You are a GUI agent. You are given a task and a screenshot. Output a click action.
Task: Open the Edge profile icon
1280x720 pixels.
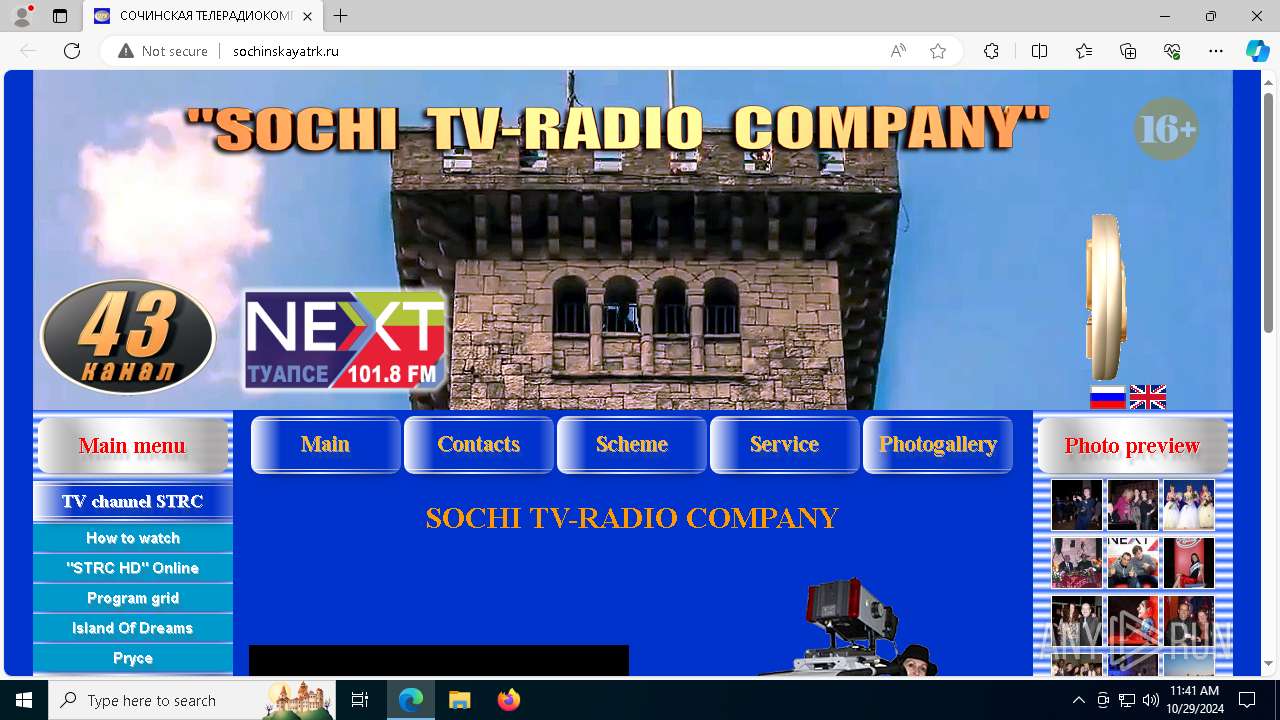(21, 16)
